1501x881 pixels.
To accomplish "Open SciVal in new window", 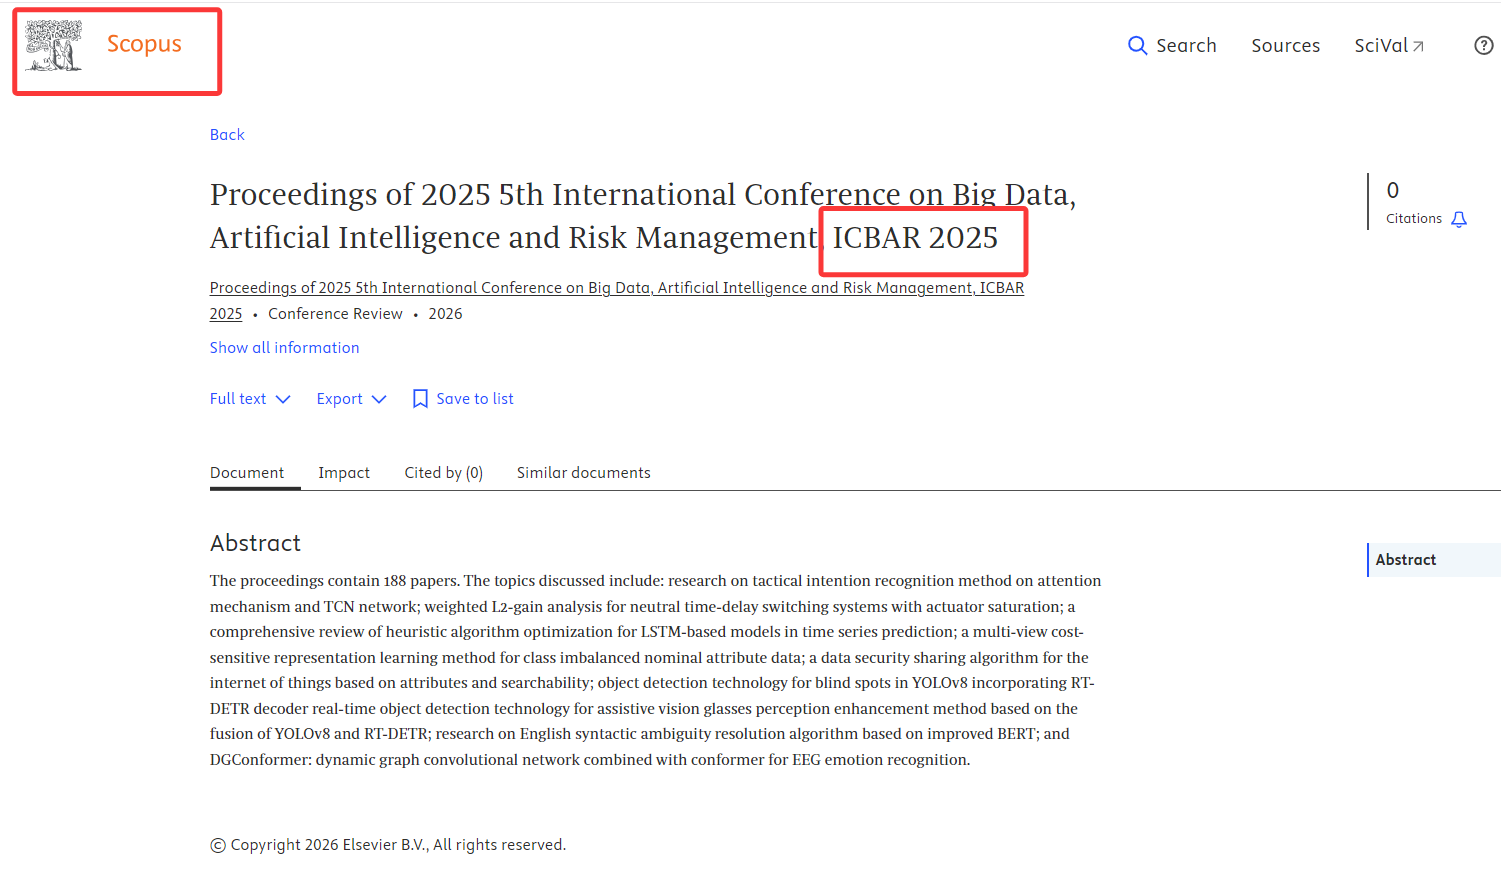I will [1389, 45].
